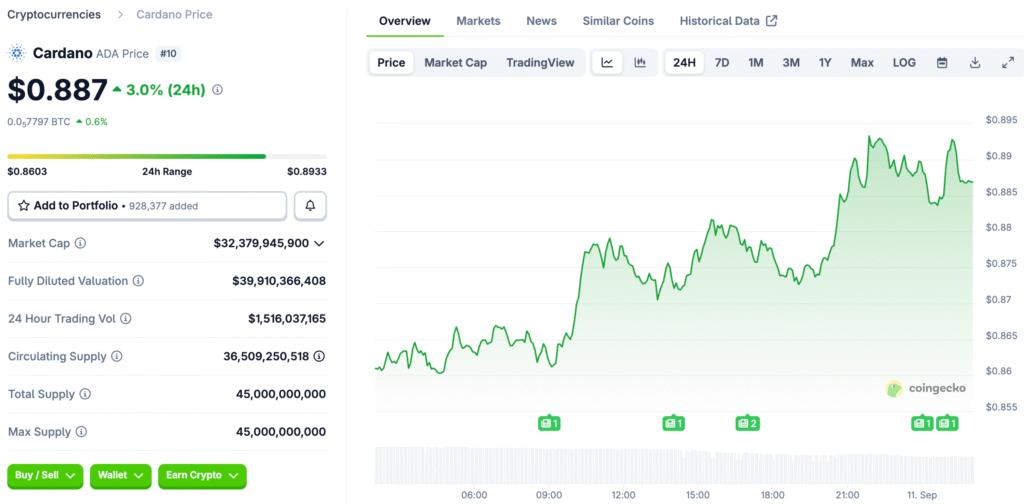Select the Market Cap chart view

456,63
